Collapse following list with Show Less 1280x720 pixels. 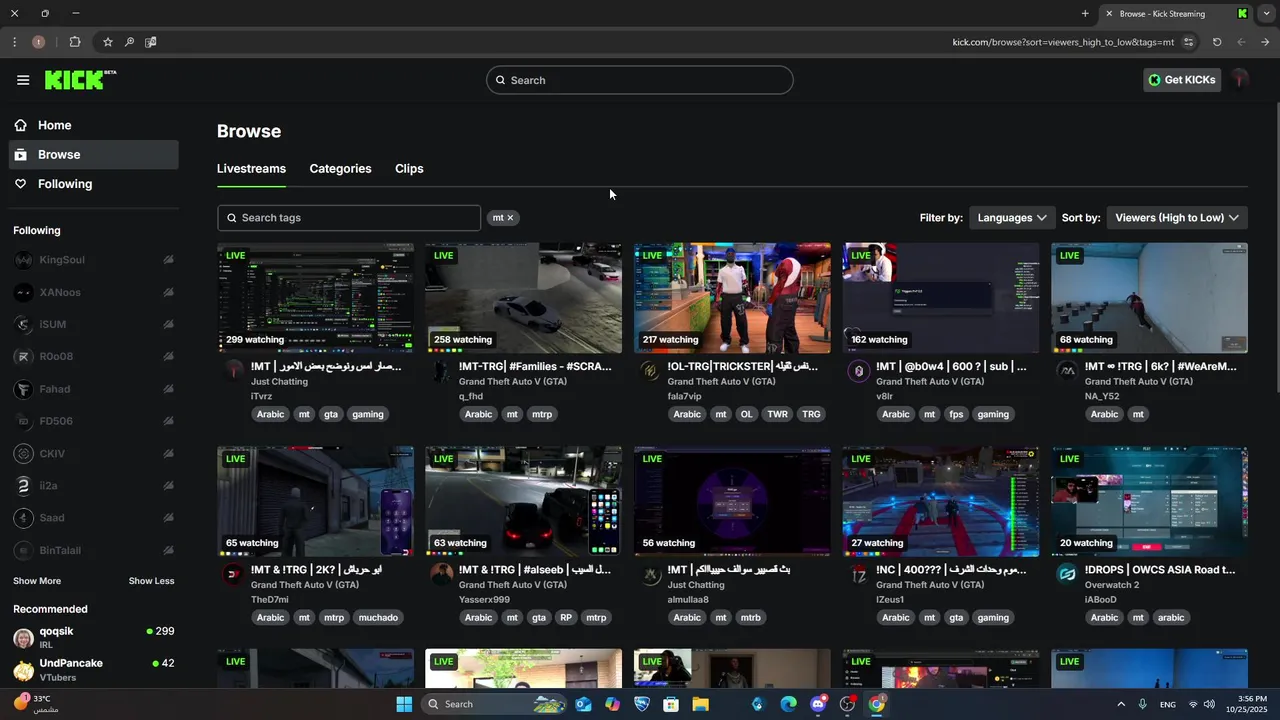click(151, 581)
